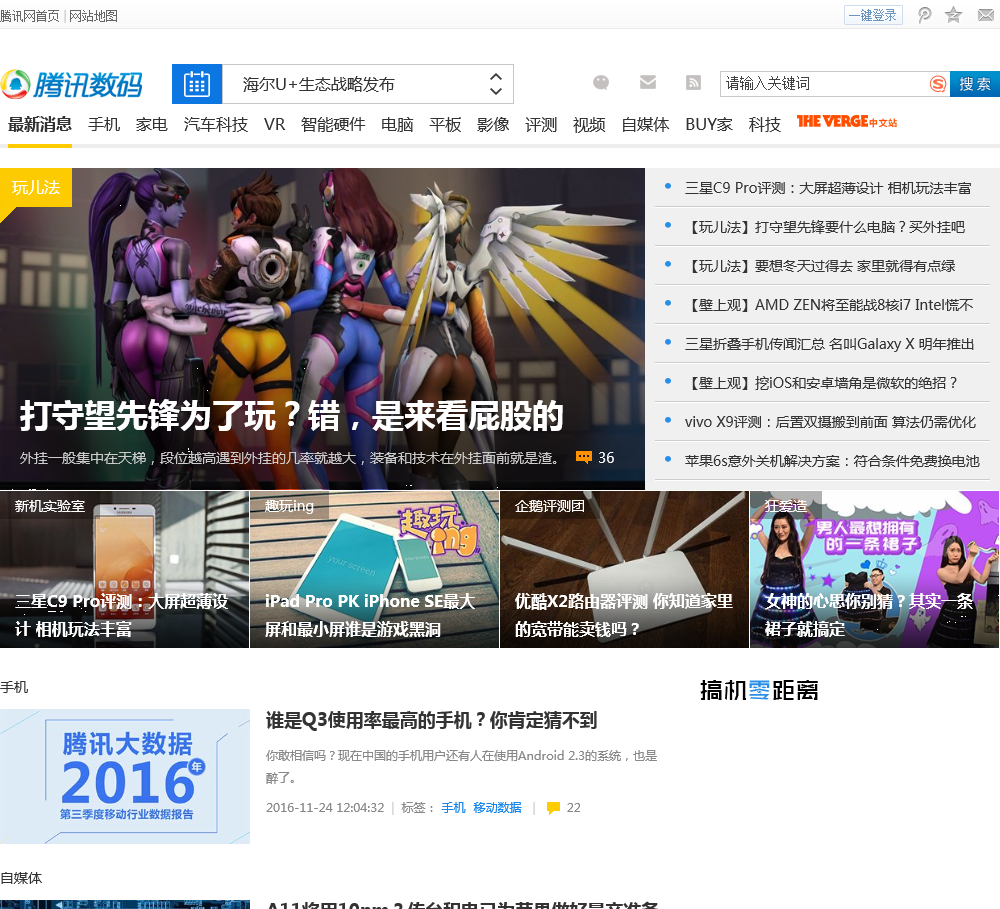The width and height of the screenshot is (1000, 909).
Task: Open 三星C9 Pro评测 article in the news list
Action: tap(828, 188)
